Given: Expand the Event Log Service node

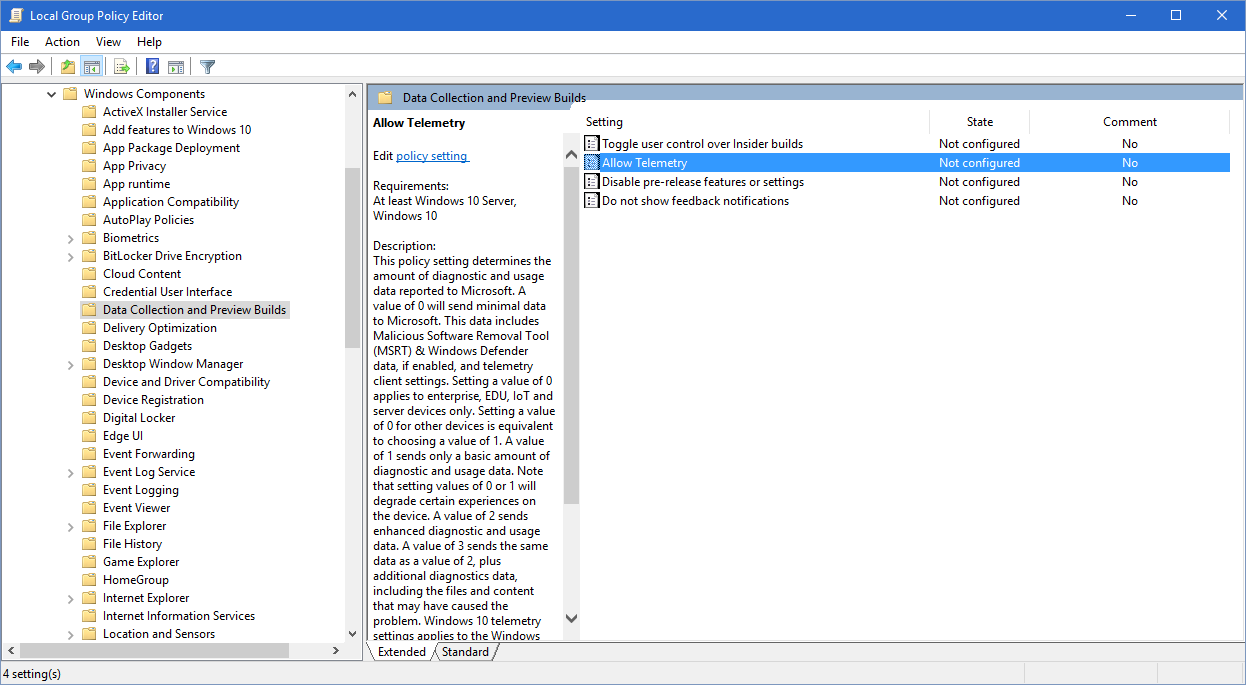Looking at the screenshot, I should (70, 472).
